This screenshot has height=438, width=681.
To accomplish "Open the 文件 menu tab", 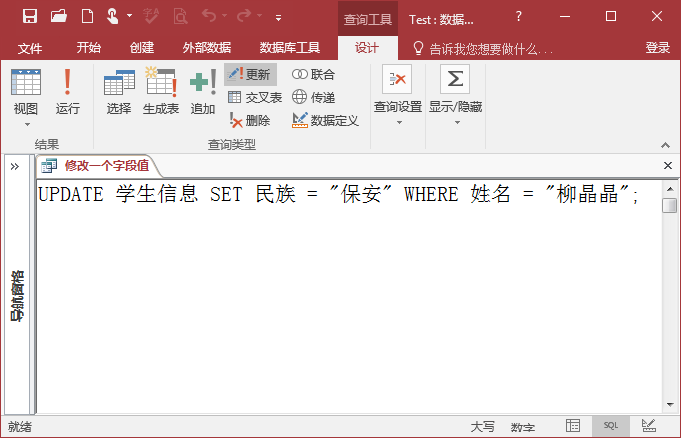I will [30, 48].
